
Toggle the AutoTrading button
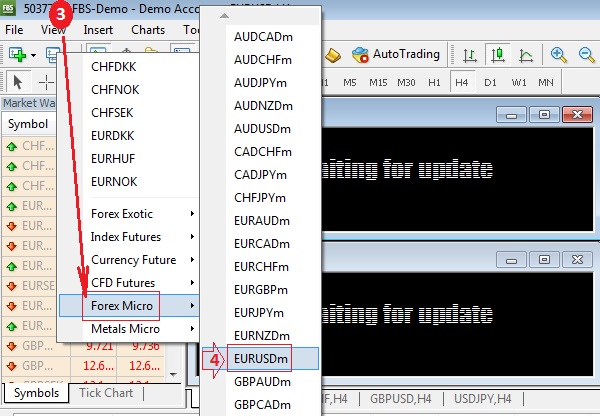(396, 55)
